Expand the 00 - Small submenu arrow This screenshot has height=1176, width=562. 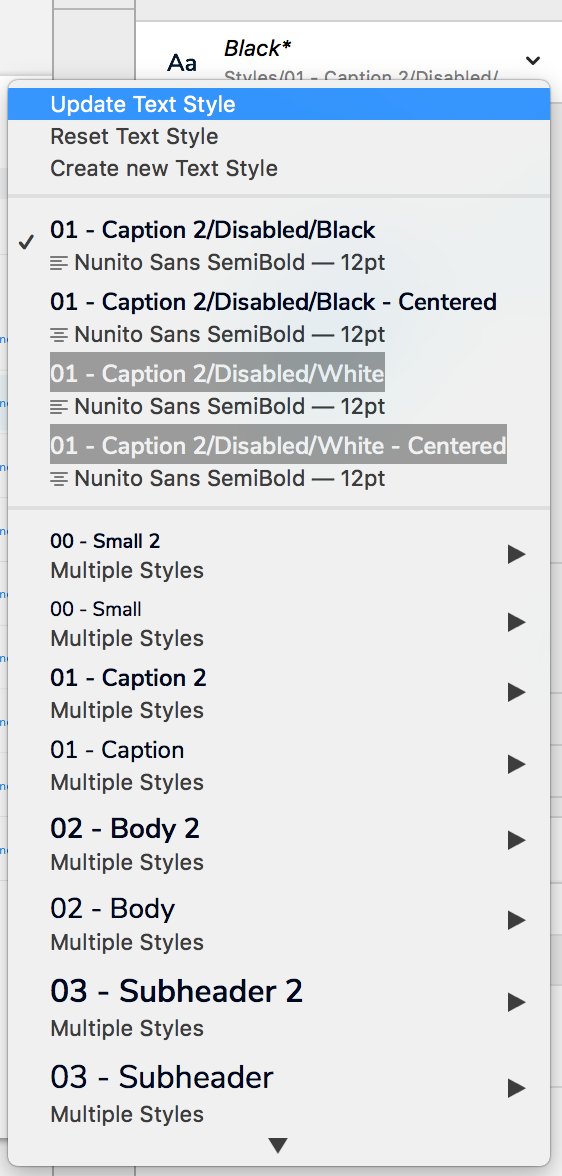pyautogui.click(x=516, y=622)
